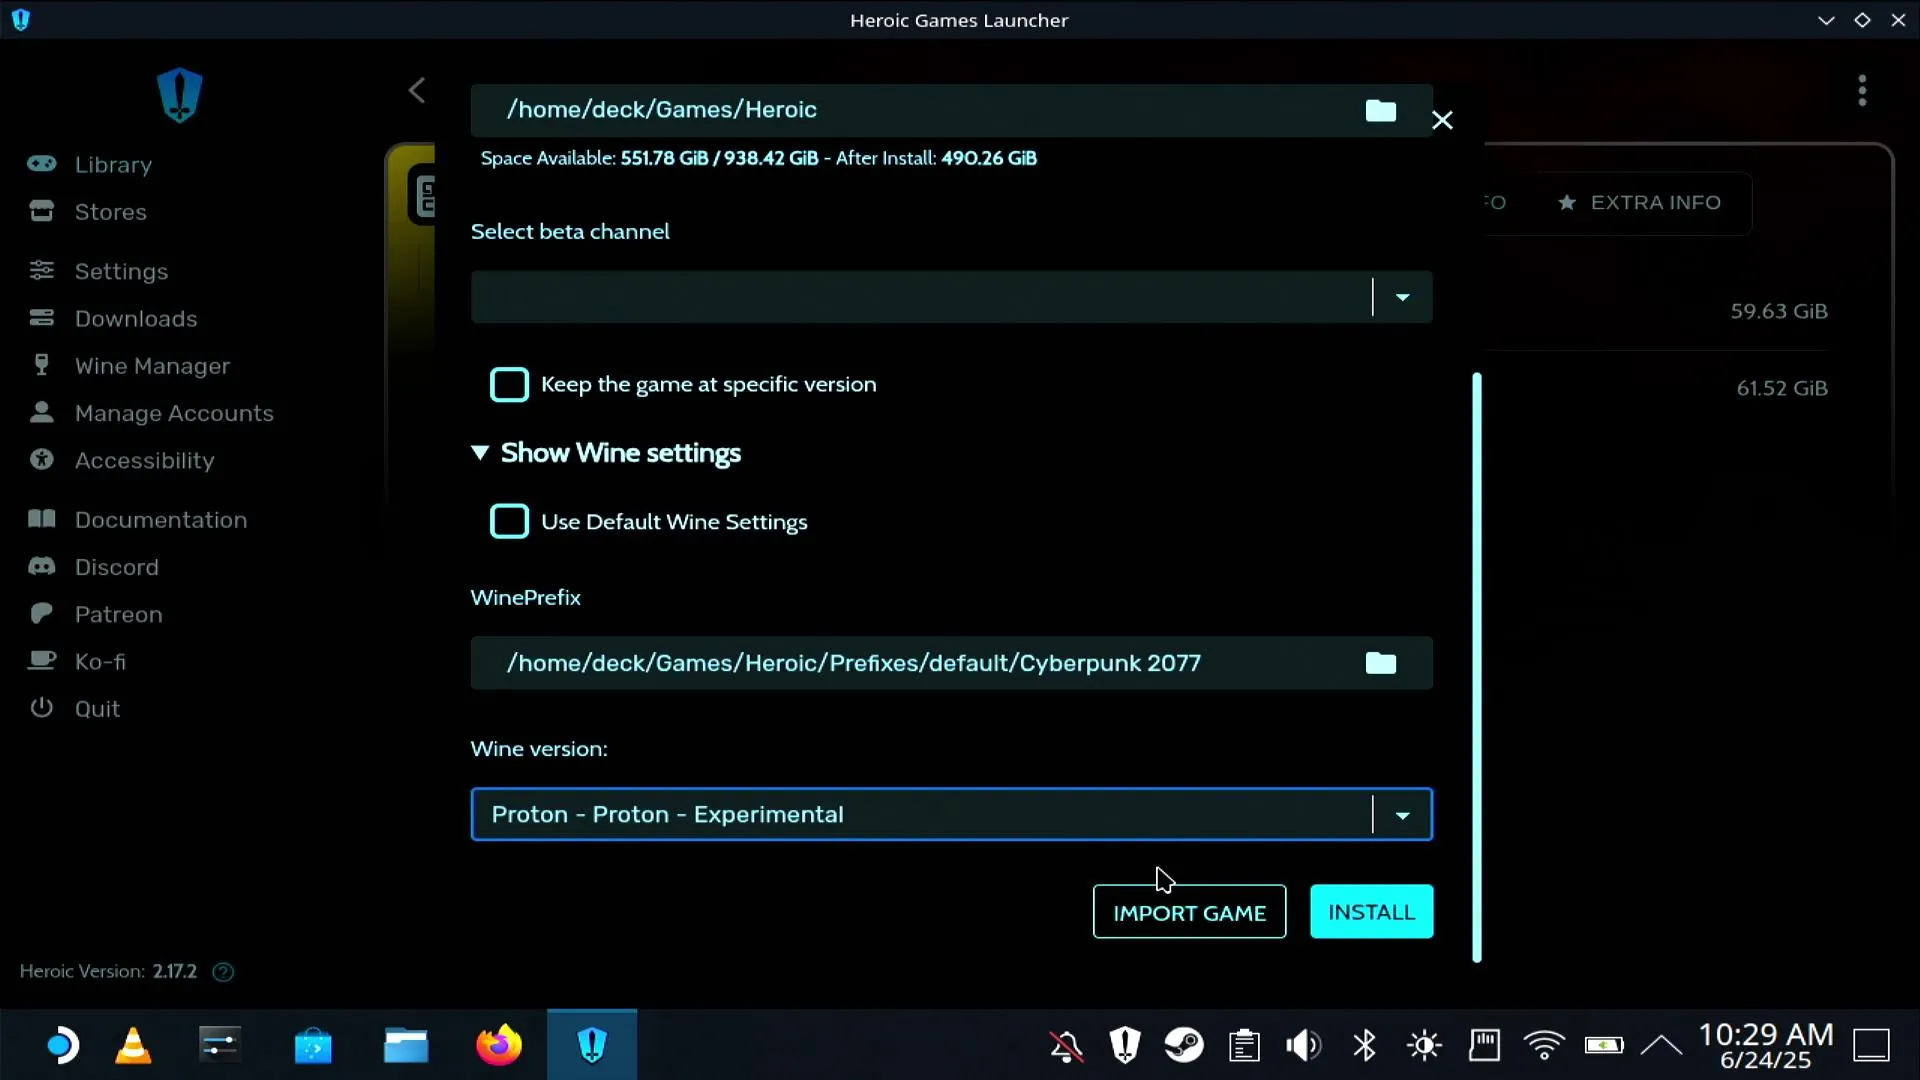The height and width of the screenshot is (1080, 1920).
Task: Click the Heroic taskbar entry
Action: point(592,1045)
